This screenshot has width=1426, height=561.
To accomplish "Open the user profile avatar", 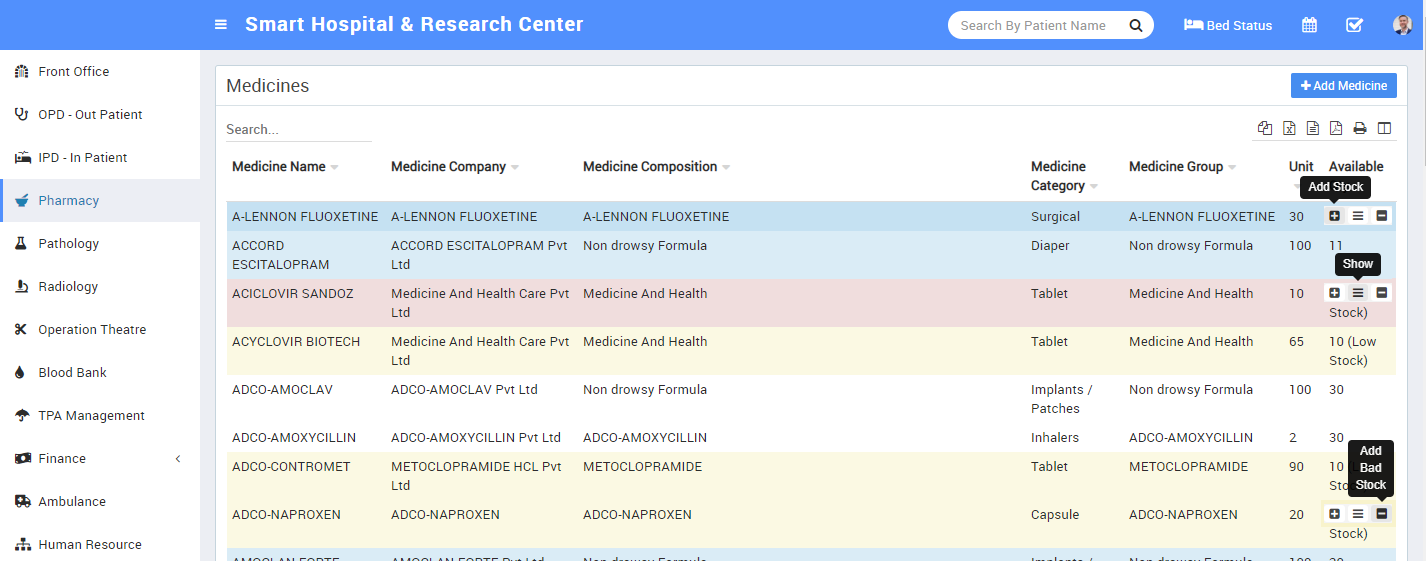I will click(x=1402, y=25).
